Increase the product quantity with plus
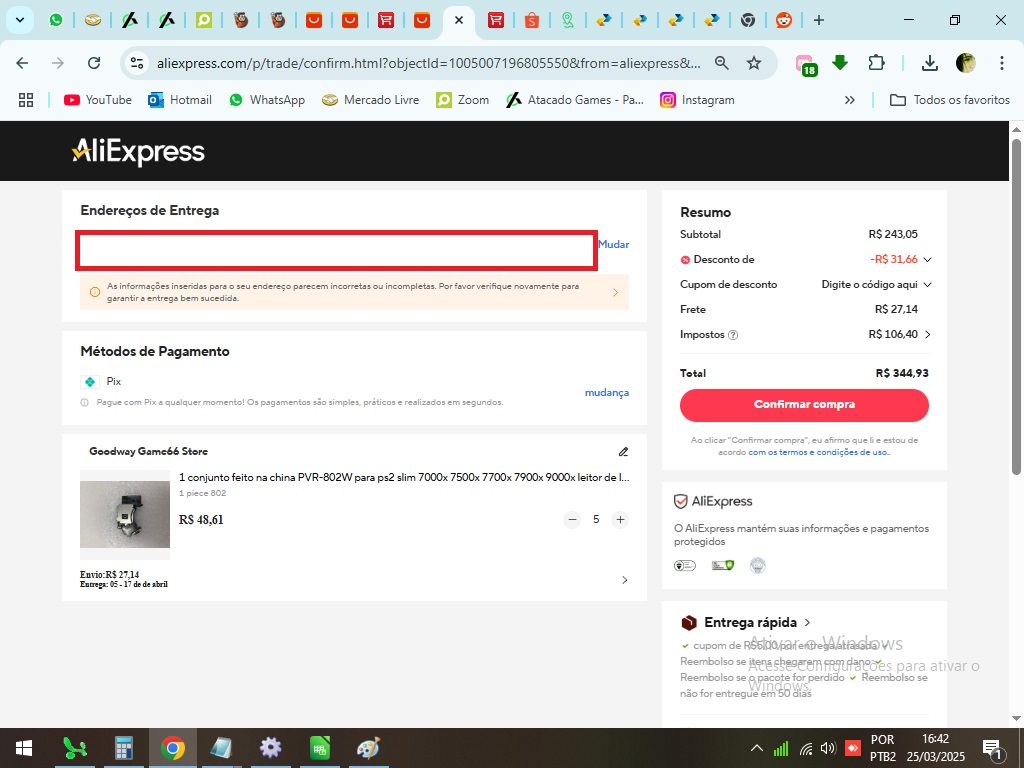 pos(620,520)
